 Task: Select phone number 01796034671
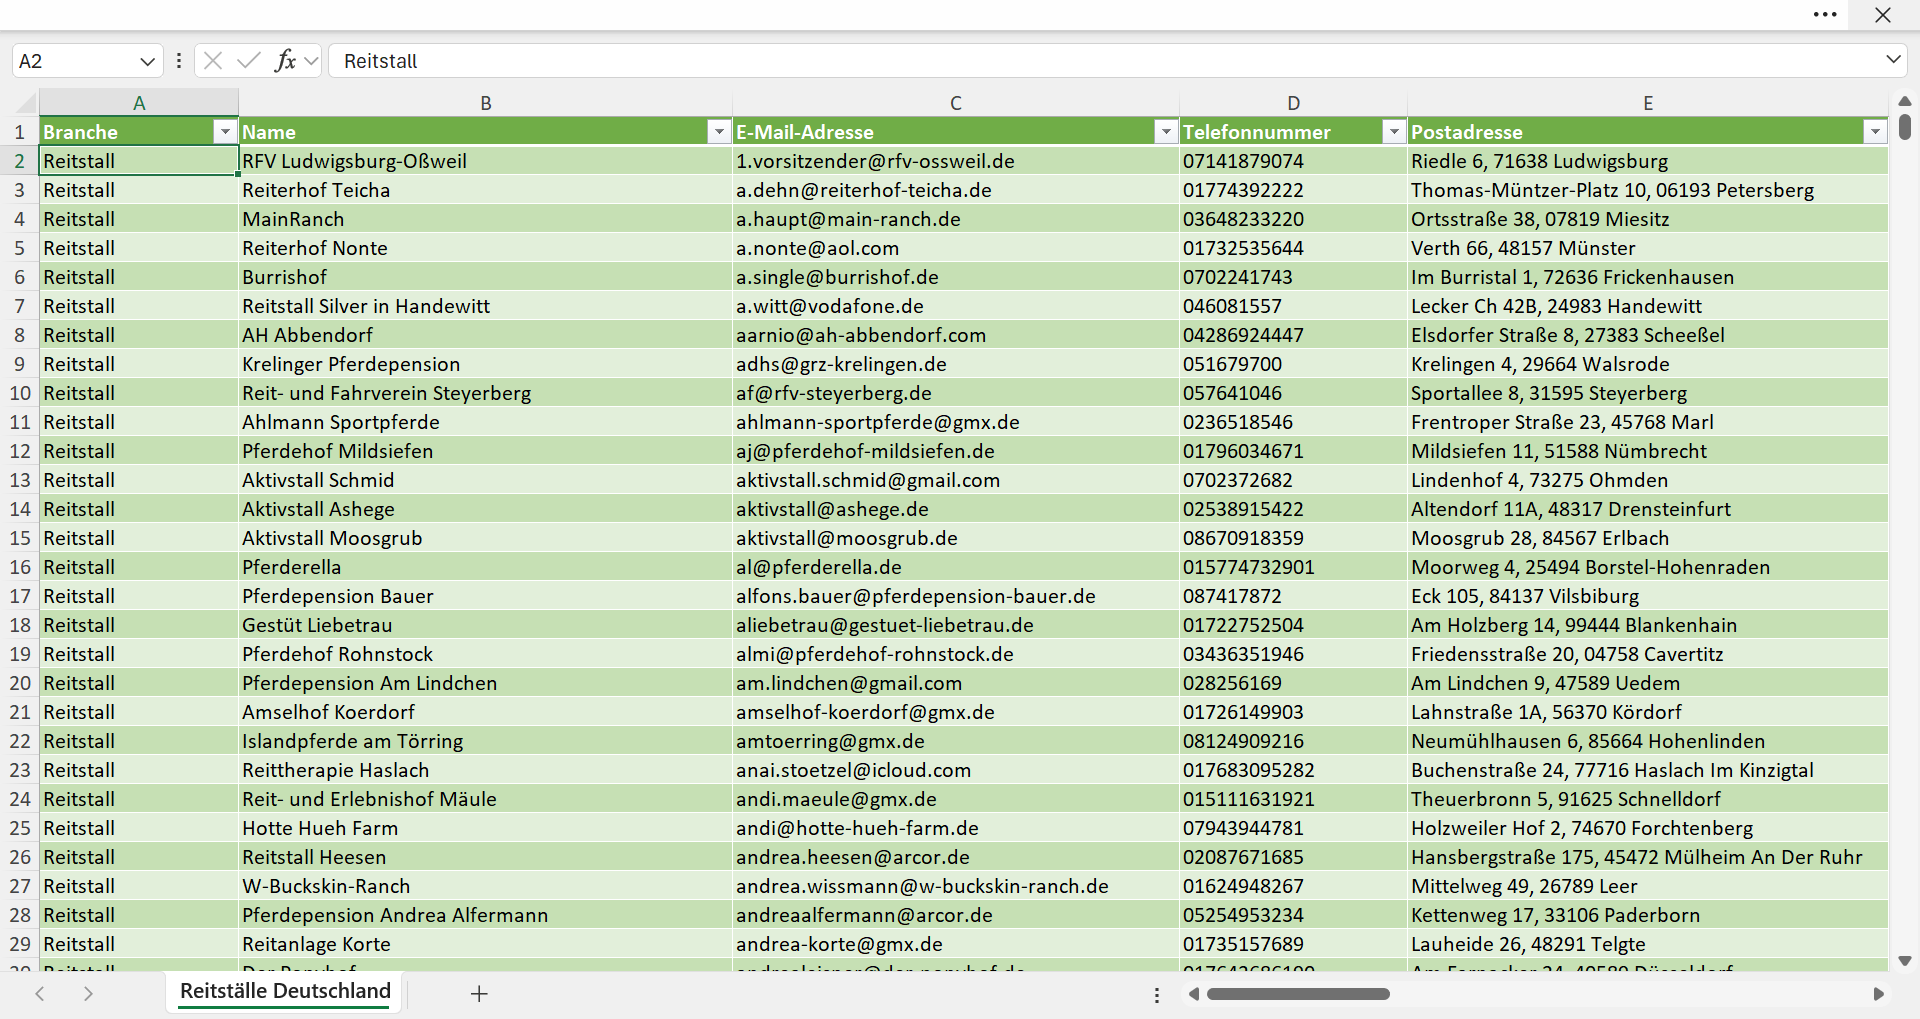tap(1294, 451)
